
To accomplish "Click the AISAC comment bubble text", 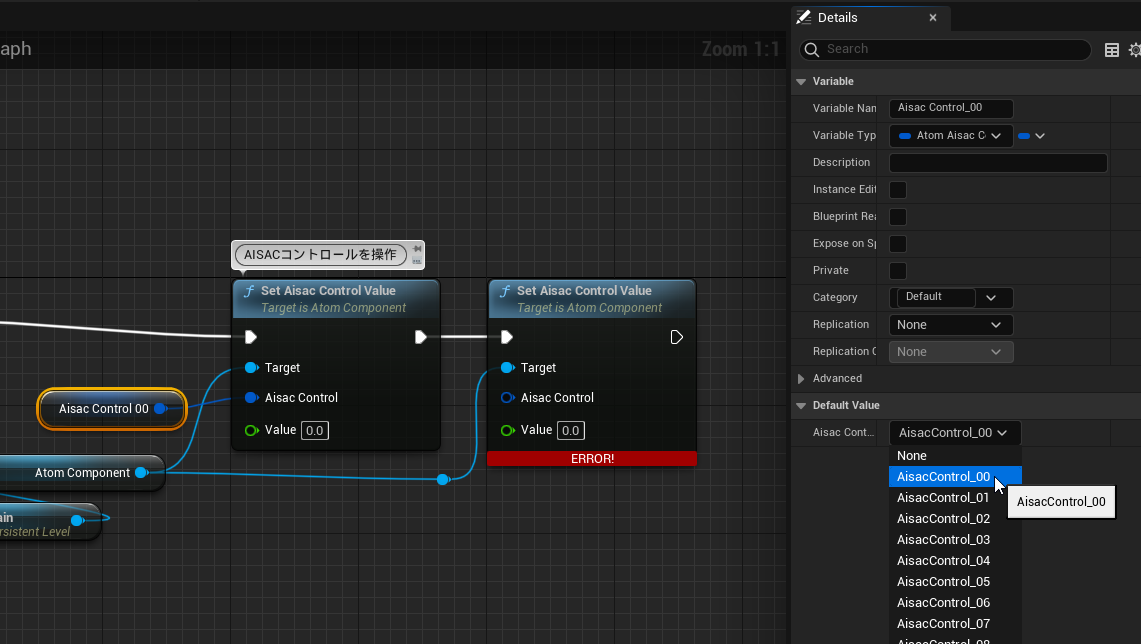I will coord(320,255).
